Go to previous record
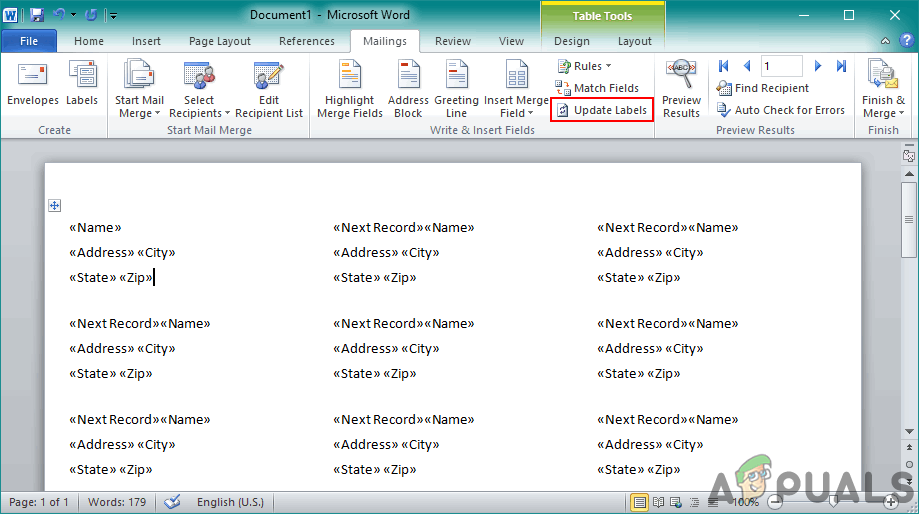 pos(747,66)
